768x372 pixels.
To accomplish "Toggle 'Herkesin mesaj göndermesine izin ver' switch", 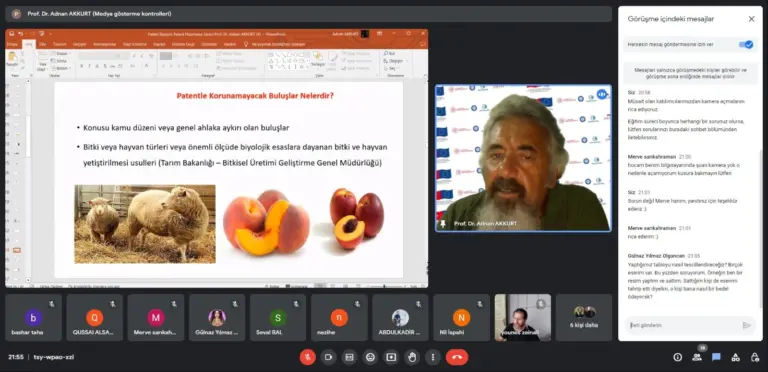I will [x=746, y=45].
